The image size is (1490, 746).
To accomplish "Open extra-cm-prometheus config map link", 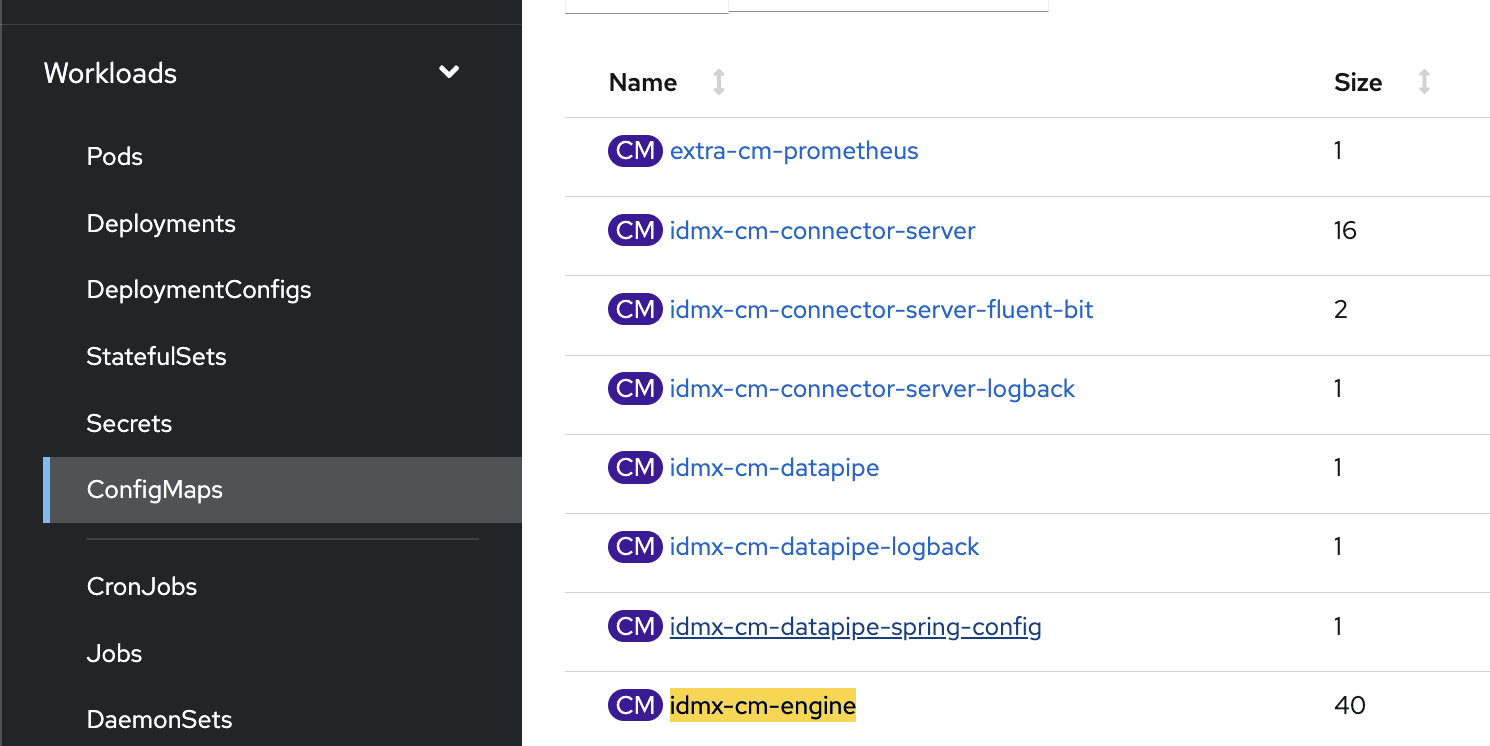I will click(x=794, y=151).
